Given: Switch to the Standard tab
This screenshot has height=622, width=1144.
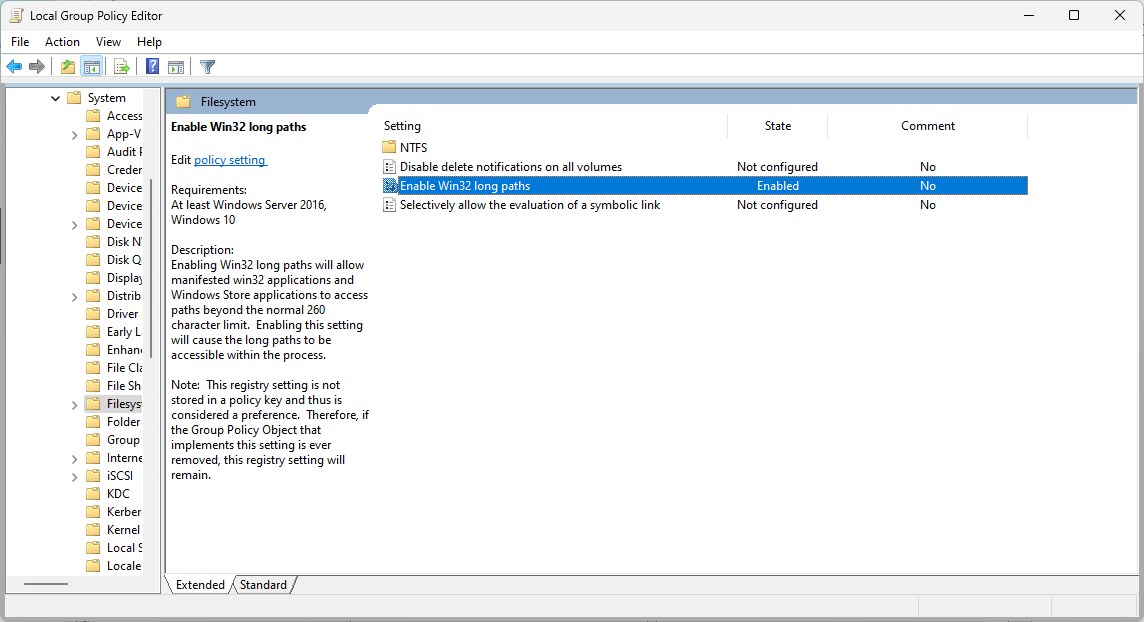Looking at the screenshot, I should click(x=263, y=585).
